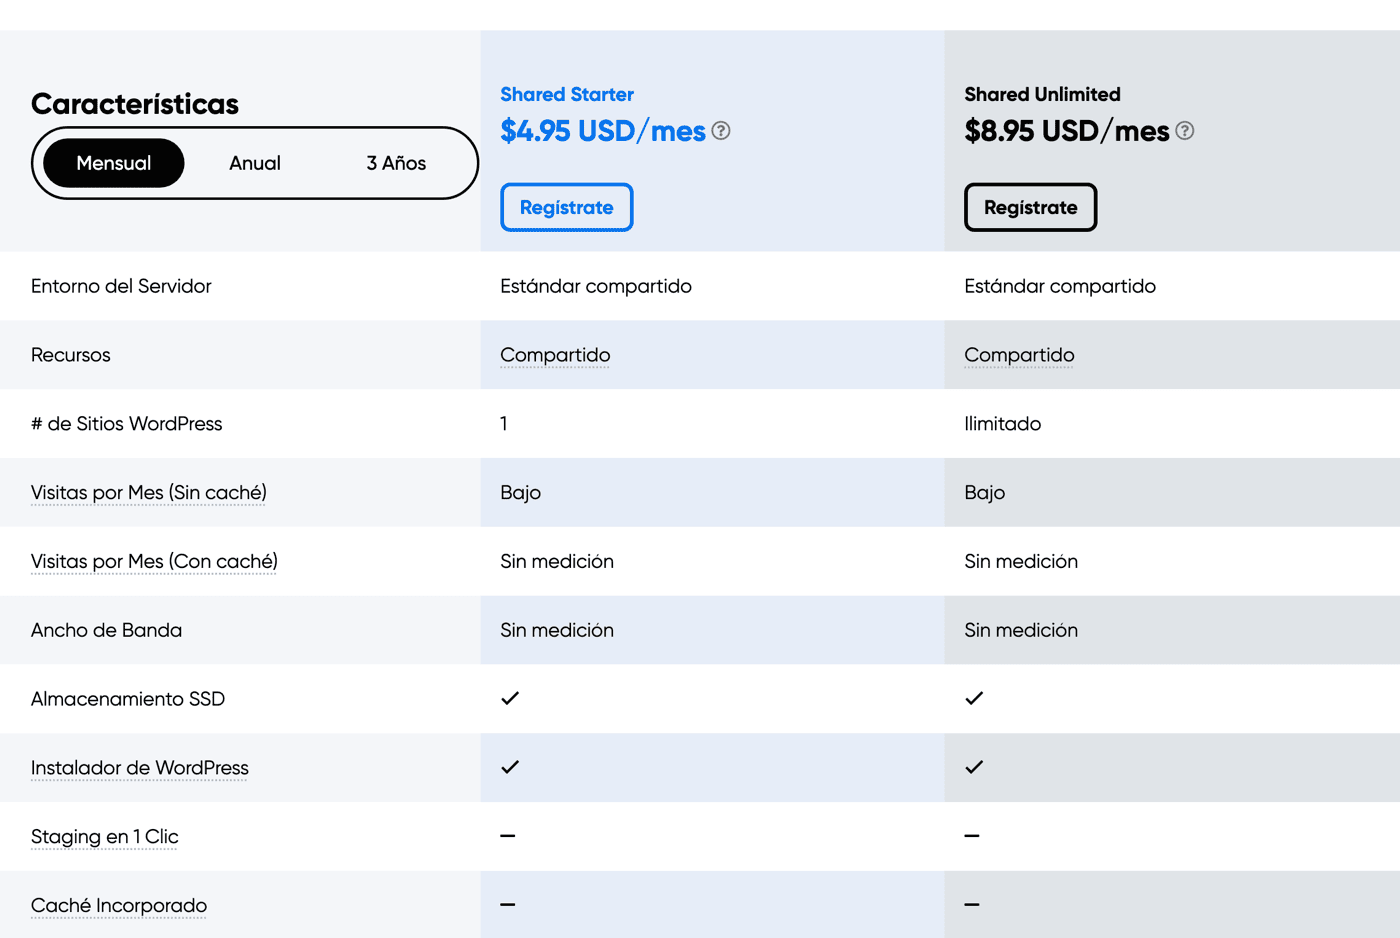Click Sin medición cached visits for Shared Starter

[557, 561]
